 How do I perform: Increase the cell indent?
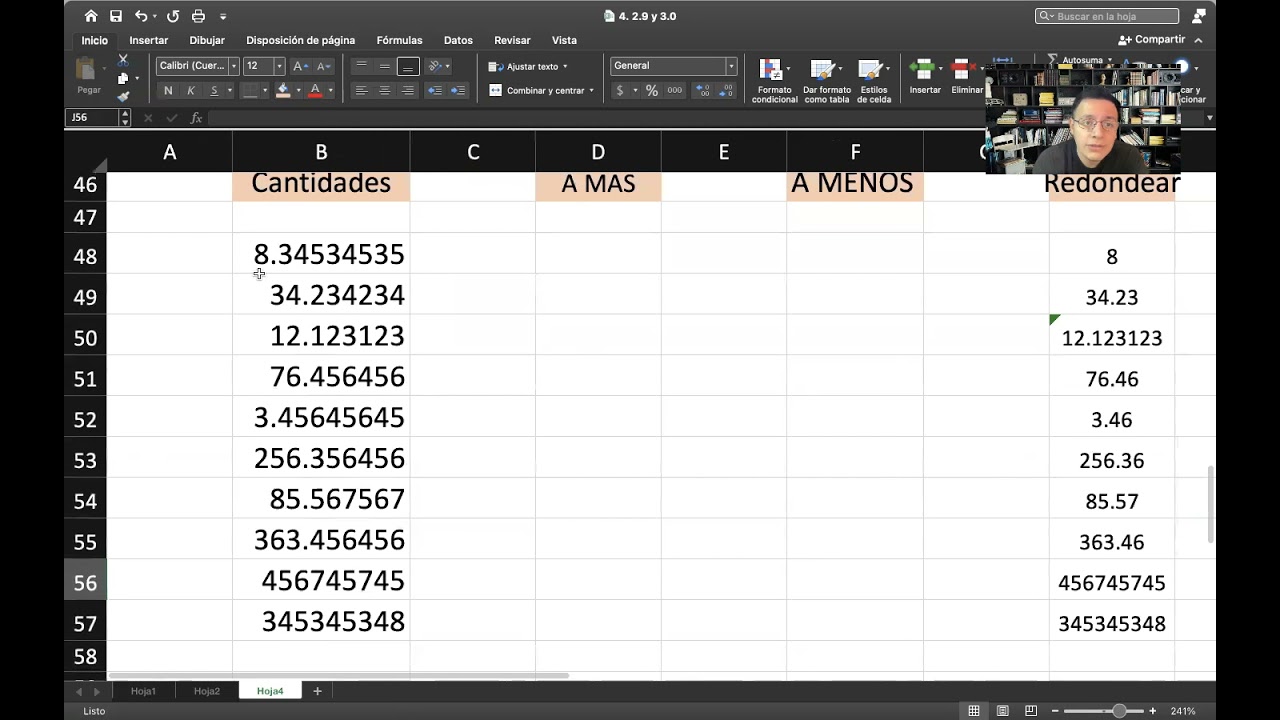[458, 91]
